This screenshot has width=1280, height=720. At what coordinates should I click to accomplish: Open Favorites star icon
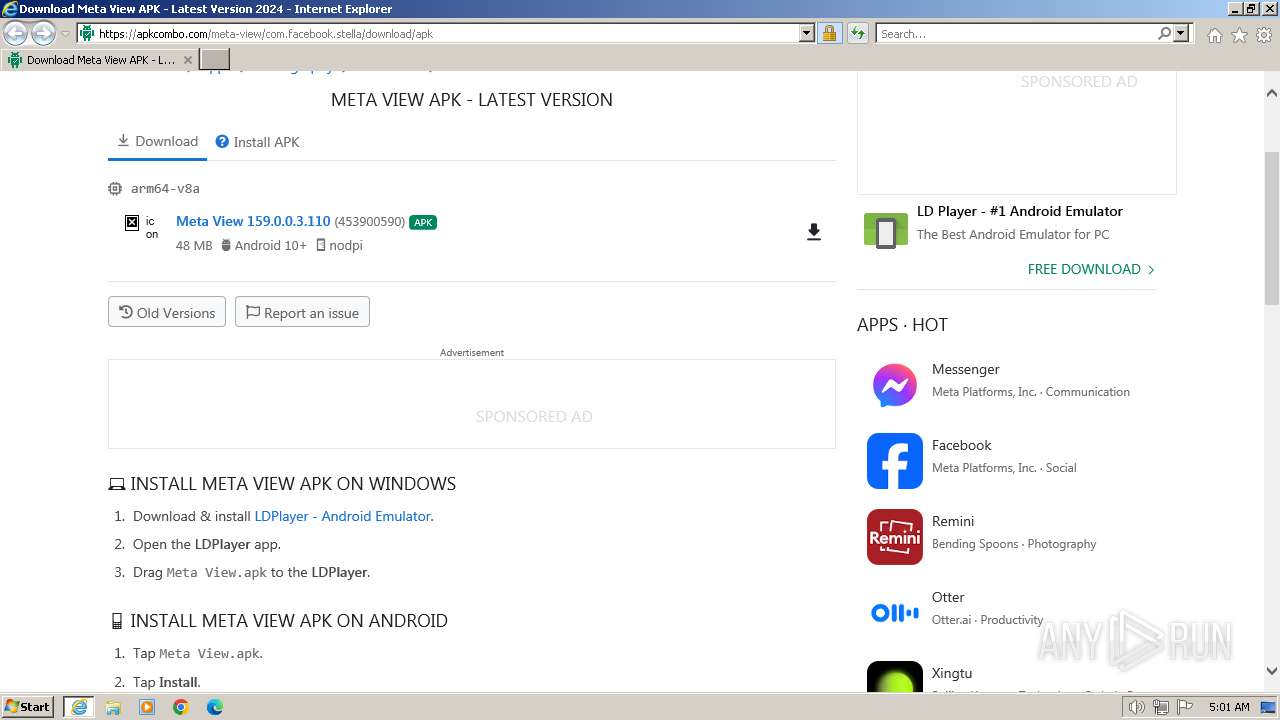[1239, 35]
